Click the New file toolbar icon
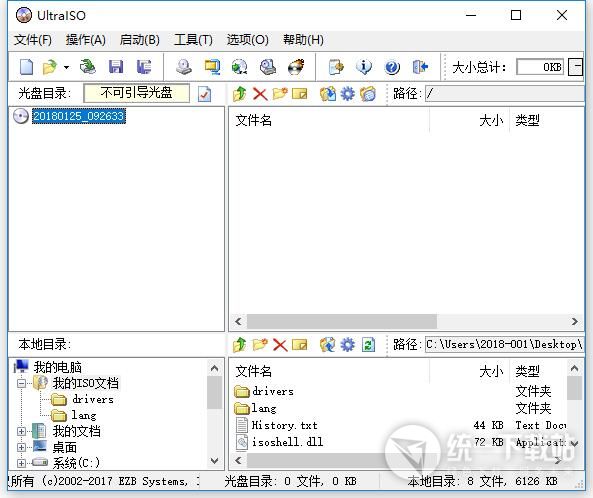593x498 pixels. pos(26,67)
